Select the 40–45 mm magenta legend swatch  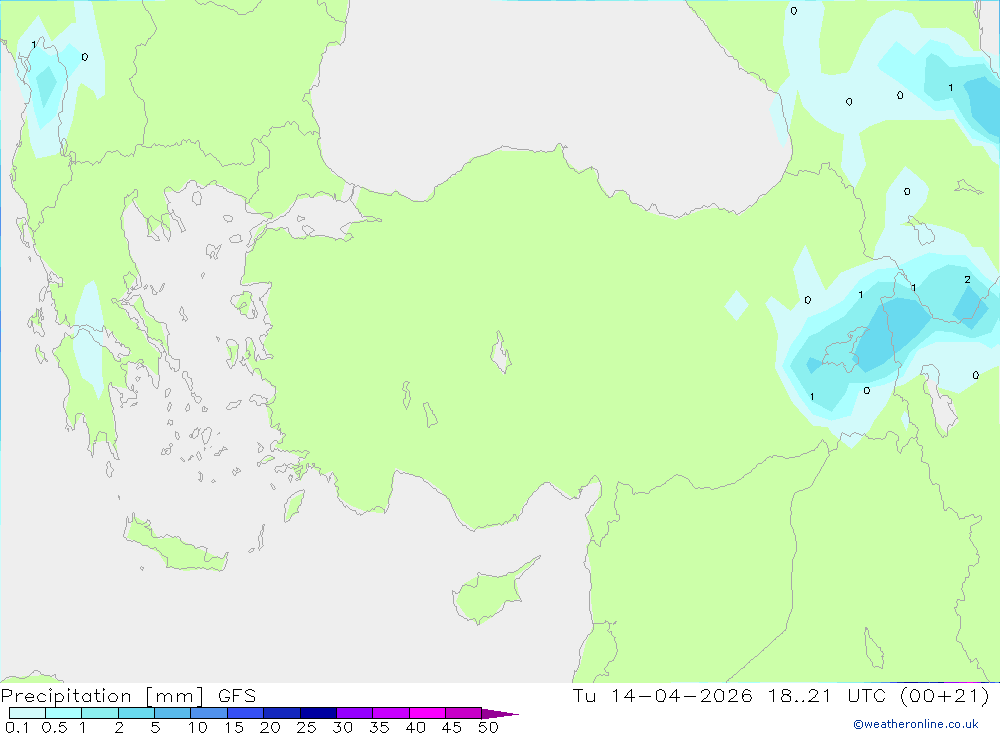[x=427, y=713]
